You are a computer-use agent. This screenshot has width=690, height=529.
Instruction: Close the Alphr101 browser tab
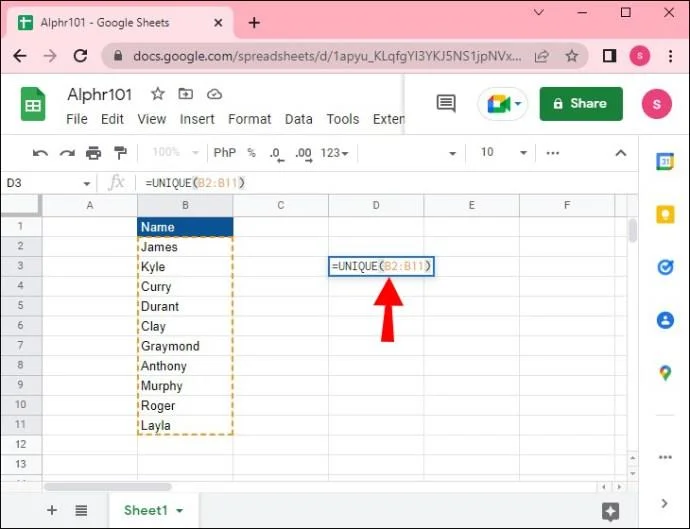218,23
